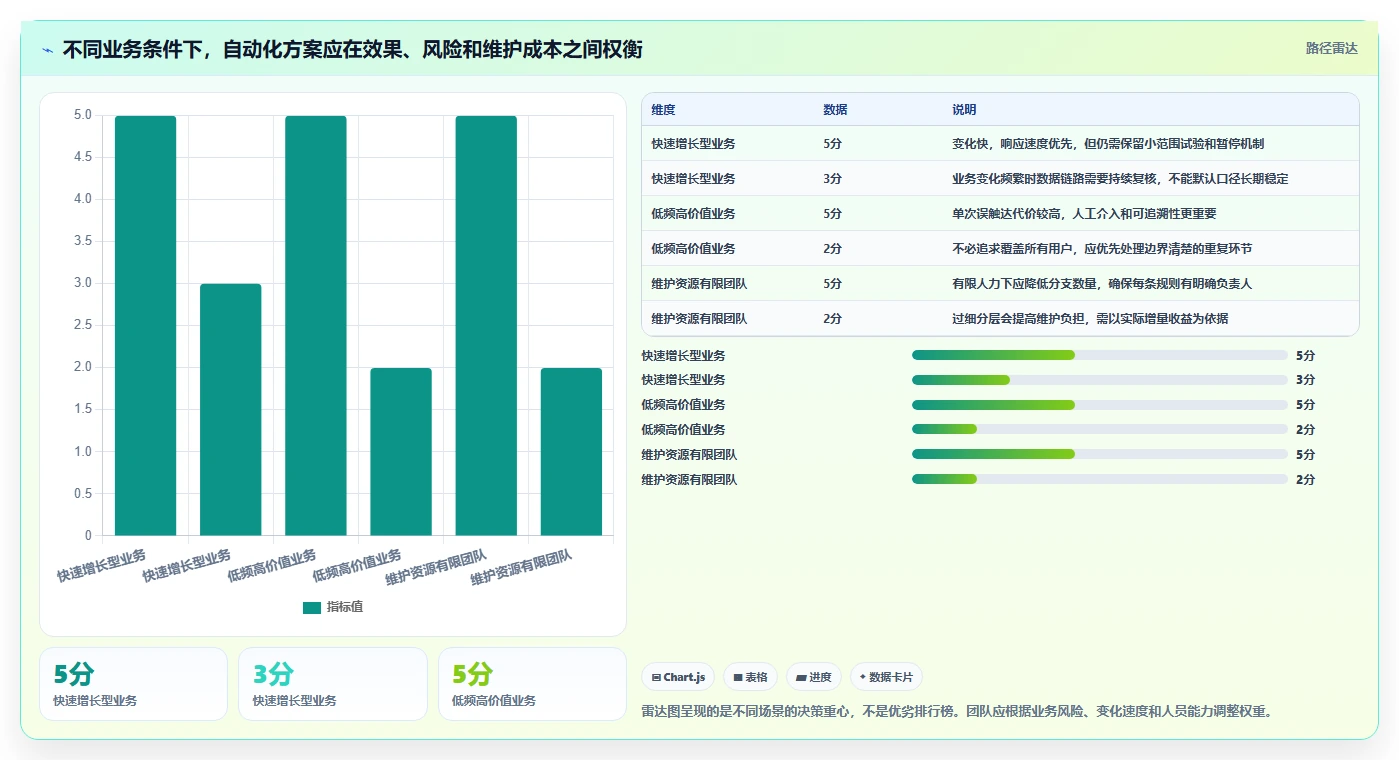The height and width of the screenshot is (760, 1399).
Task: Click the 维度 column header
Action: coord(663,110)
